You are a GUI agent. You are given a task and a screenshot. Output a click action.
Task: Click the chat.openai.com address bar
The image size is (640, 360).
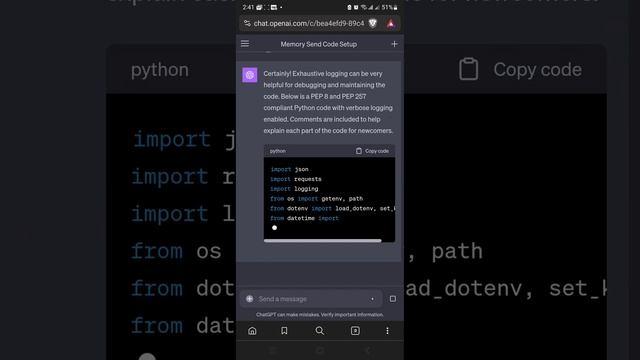[309, 24]
